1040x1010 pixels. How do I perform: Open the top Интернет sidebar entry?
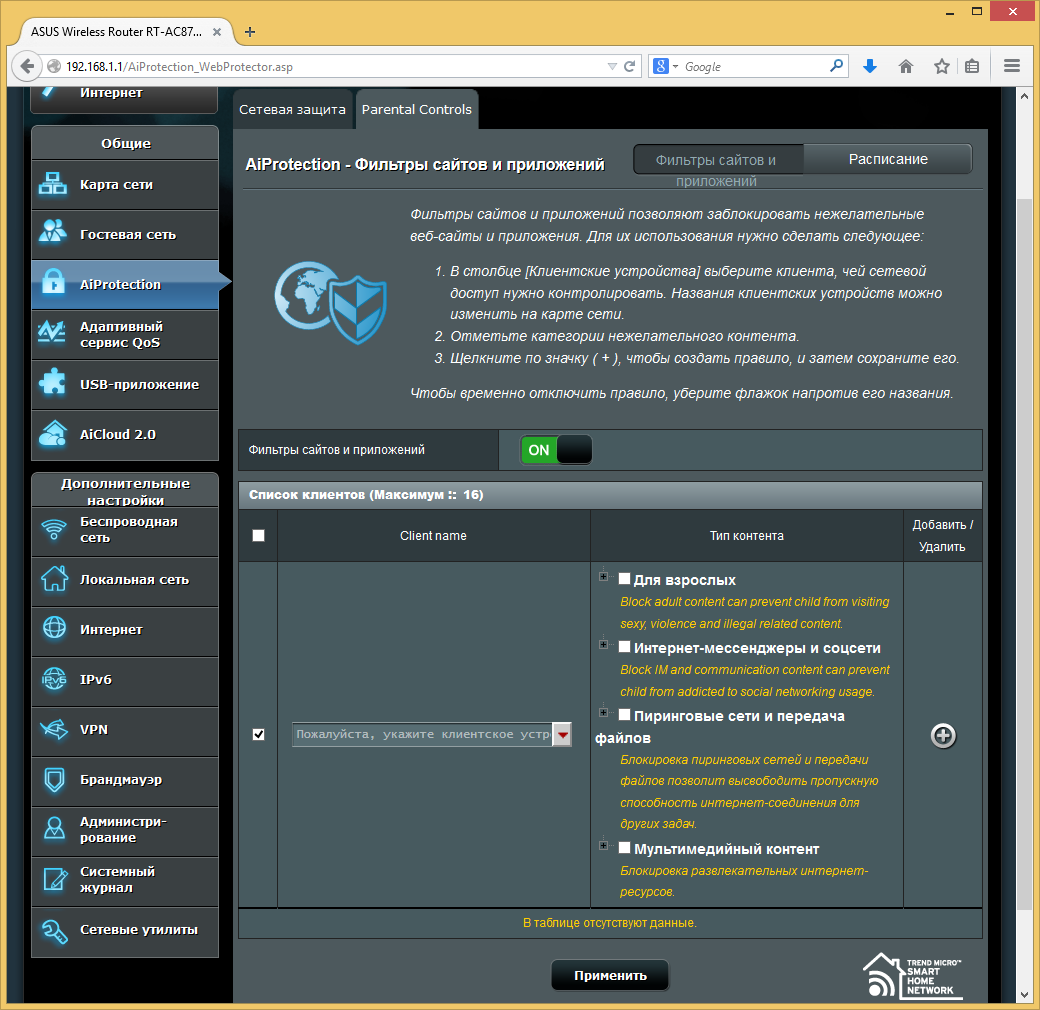point(125,98)
